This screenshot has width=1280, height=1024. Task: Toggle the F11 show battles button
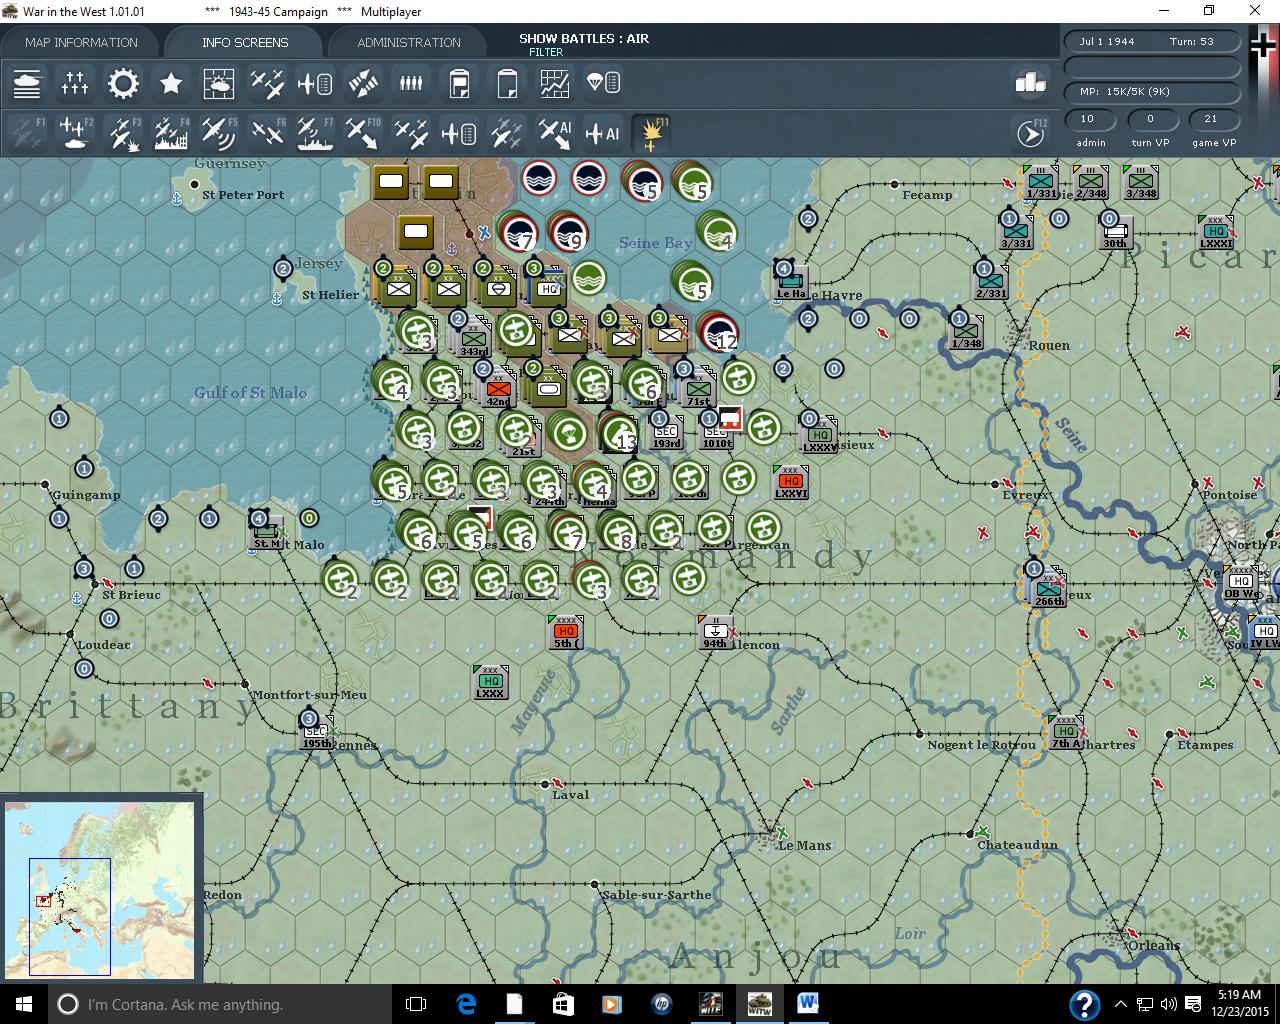[651, 133]
